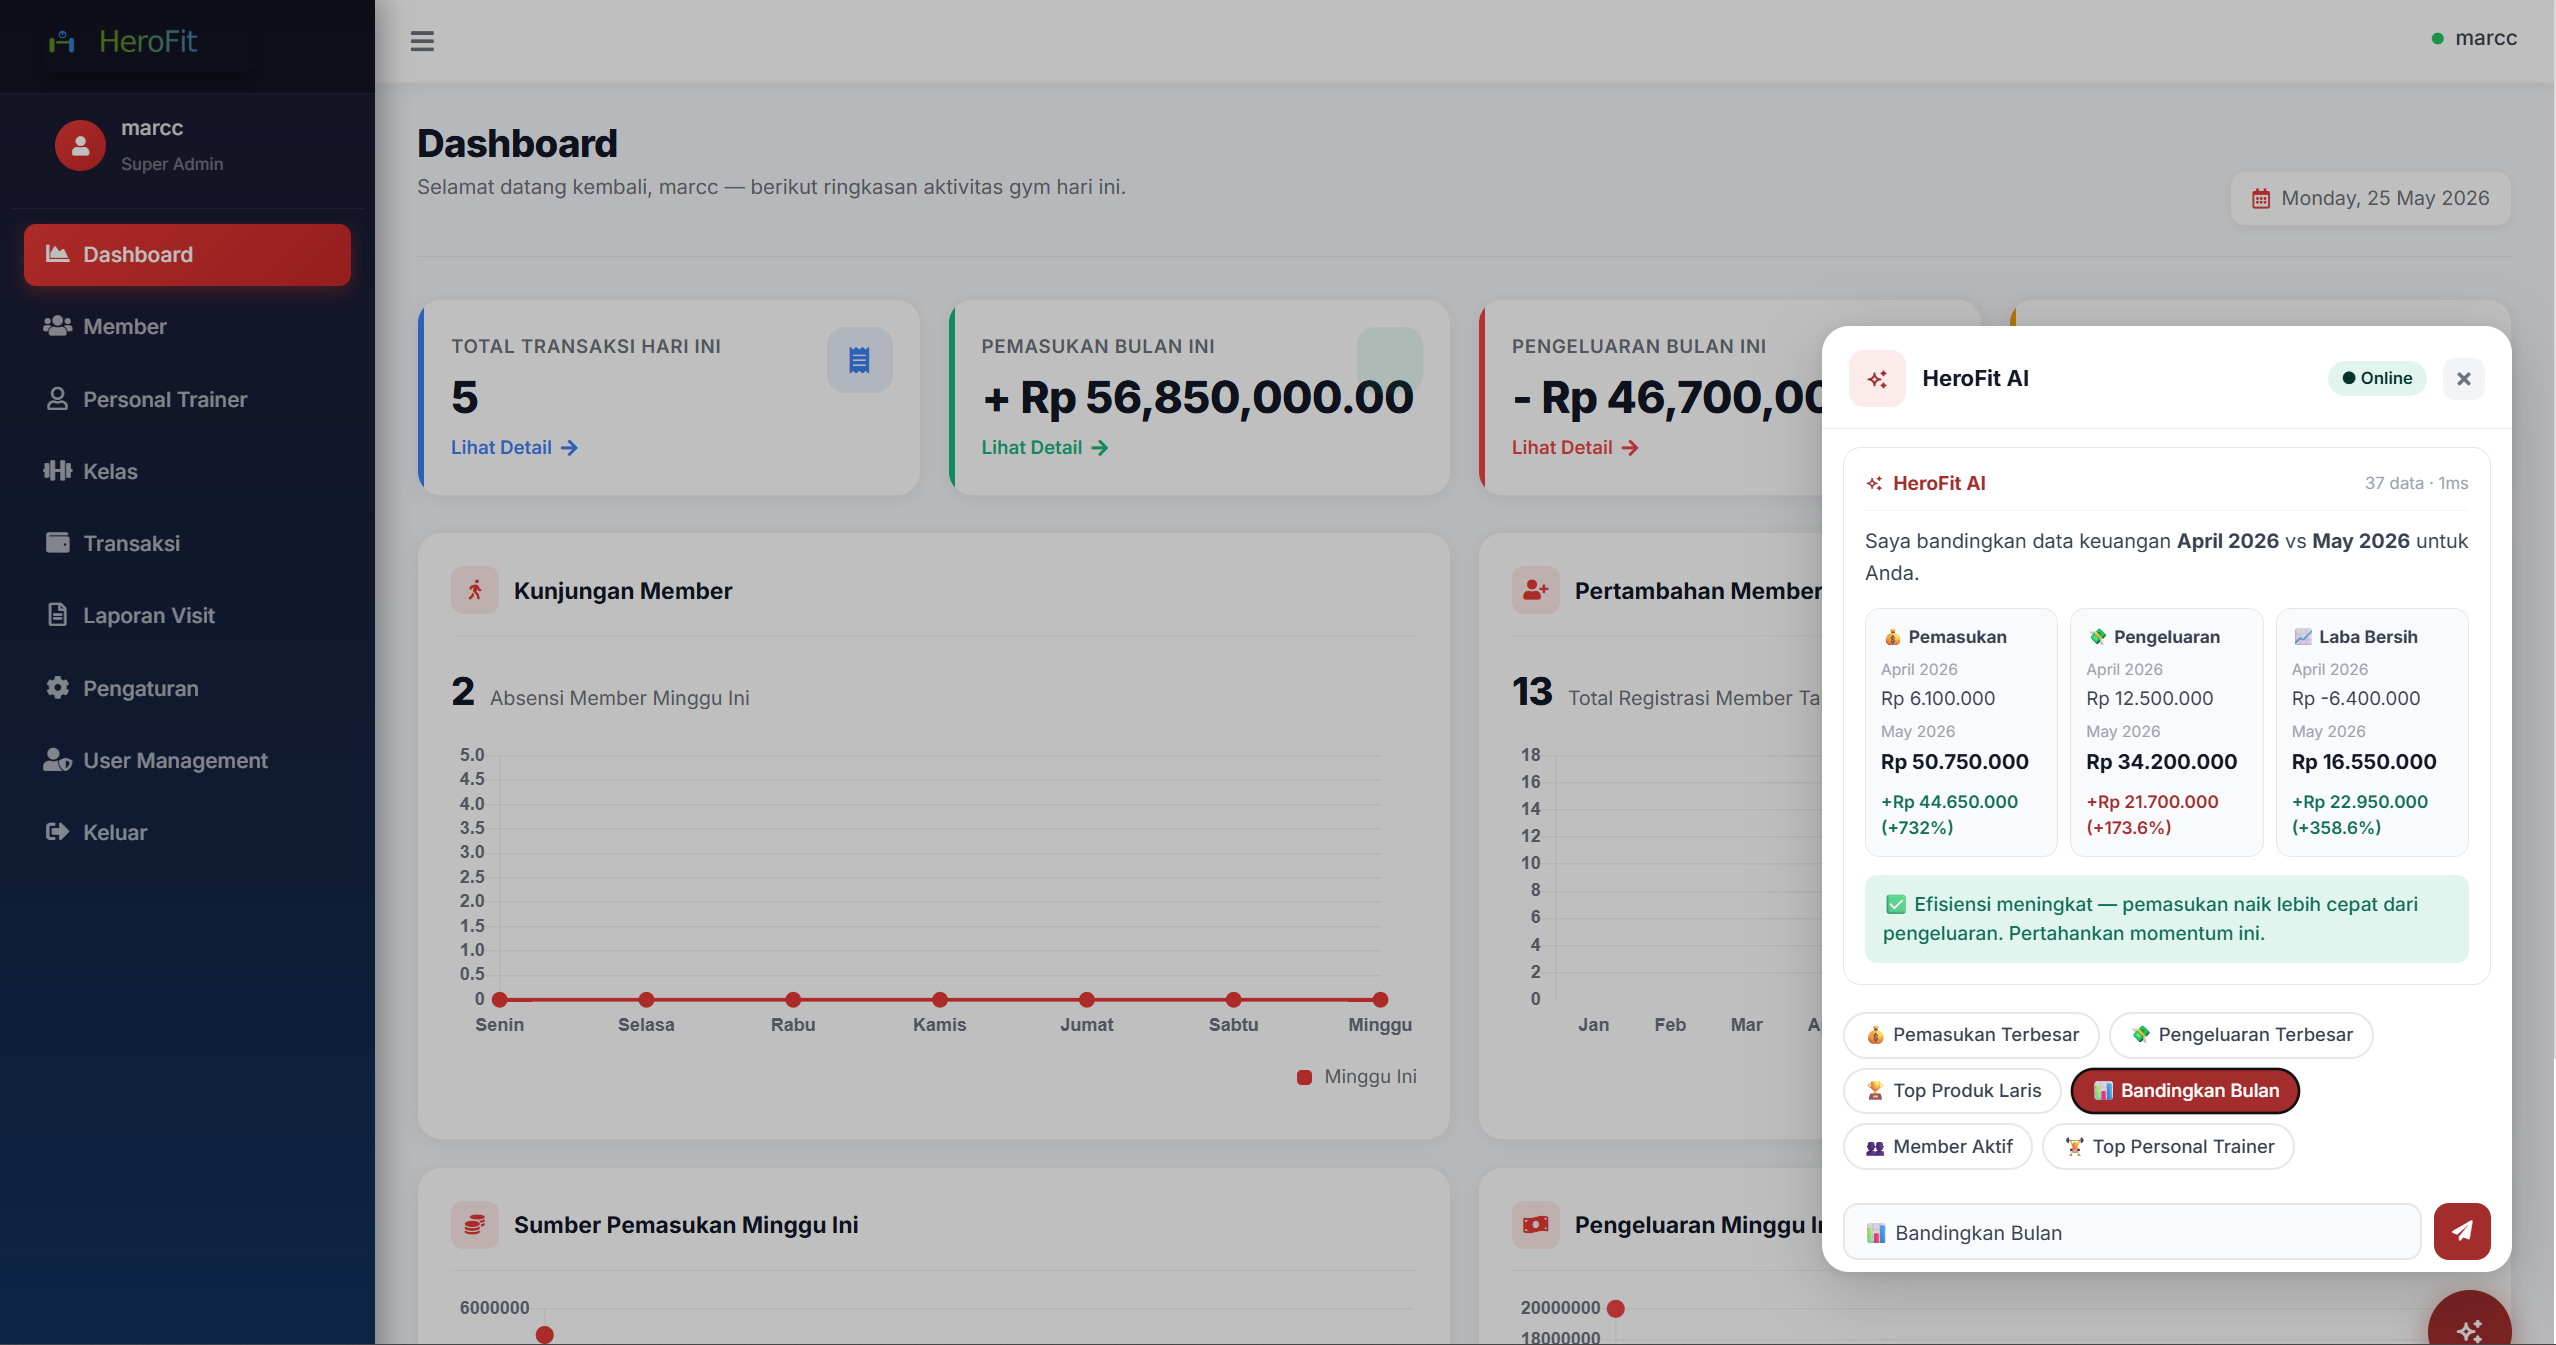Select the Pengeluaran Terbesar suggestion chip
Screen dimensions: 2556x1345
click(2241, 1034)
